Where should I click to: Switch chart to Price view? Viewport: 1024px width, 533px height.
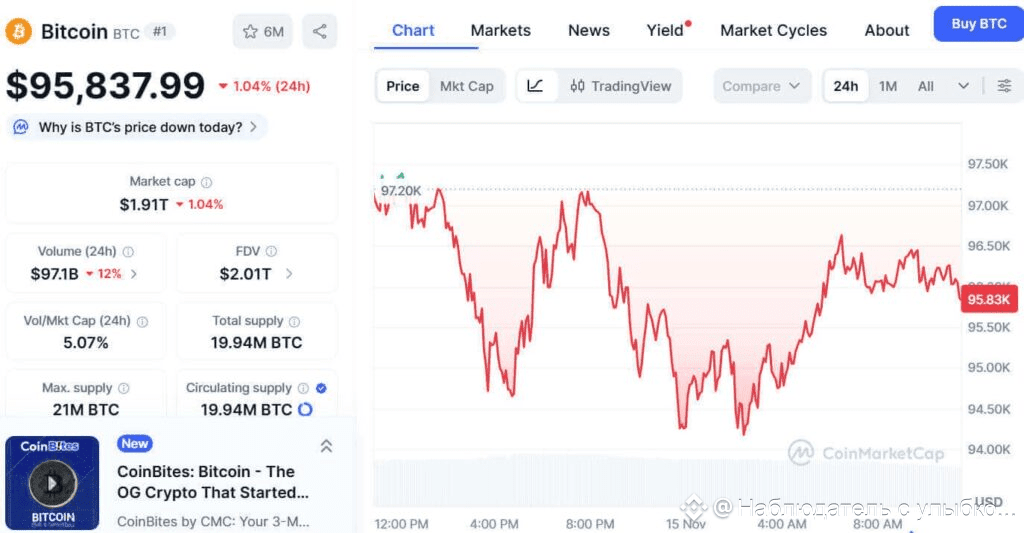coord(403,86)
